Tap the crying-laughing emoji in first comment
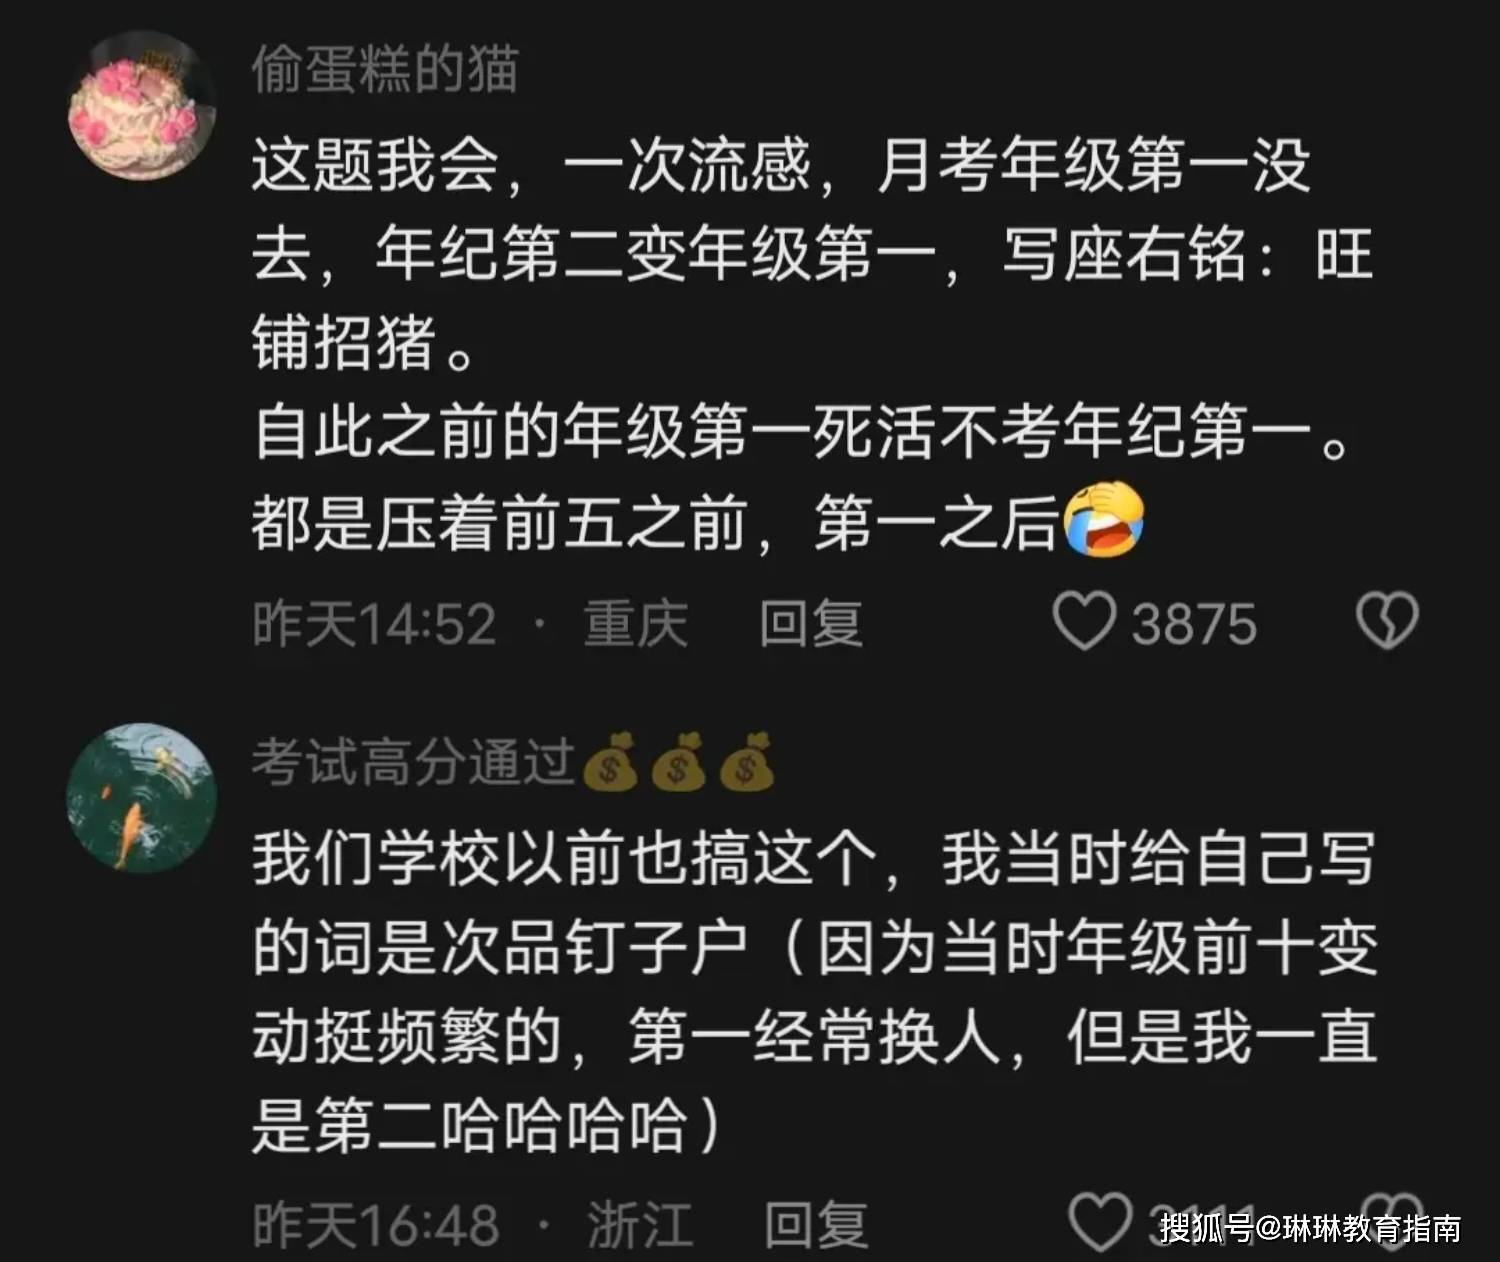1500x1262 pixels. [1103, 519]
